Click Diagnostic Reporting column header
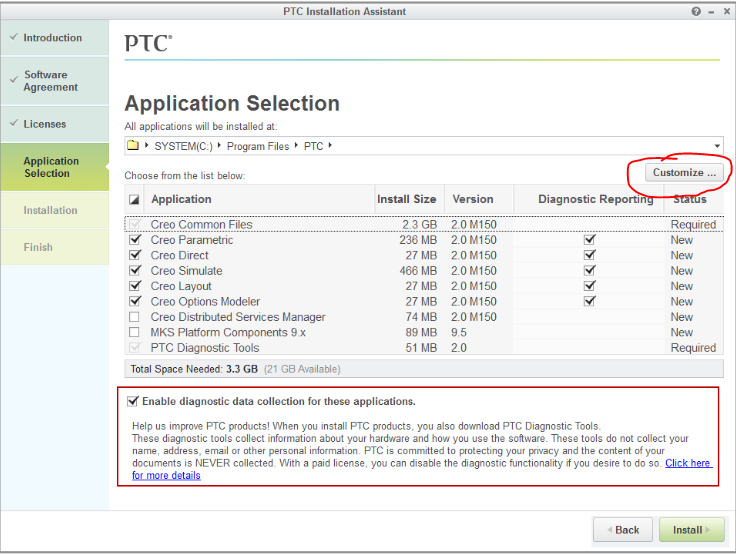The width and height of the screenshot is (736, 554). coord(590,199)
